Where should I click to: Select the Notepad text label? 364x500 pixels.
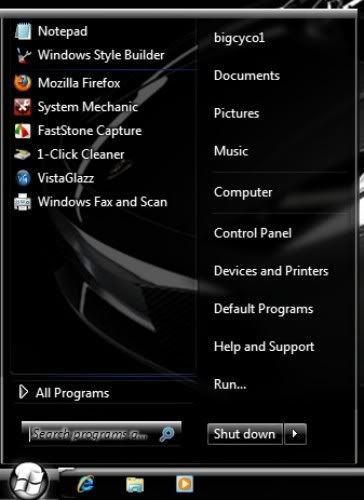[63, 31]
